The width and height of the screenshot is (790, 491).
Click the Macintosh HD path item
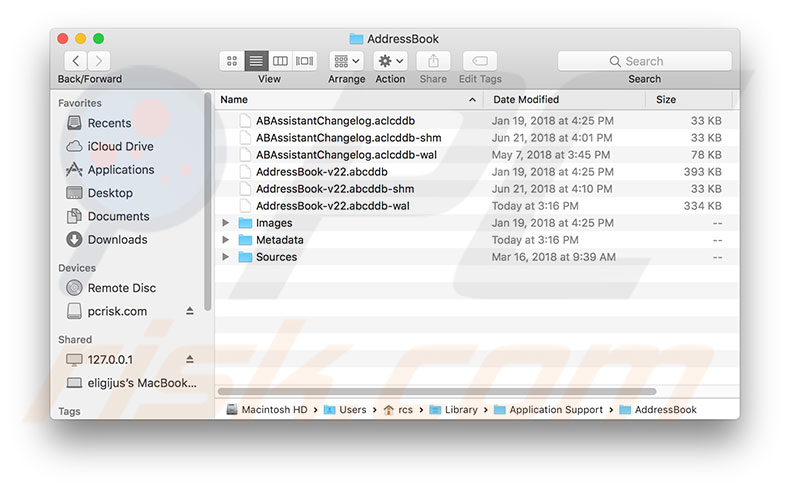[267, 409]
